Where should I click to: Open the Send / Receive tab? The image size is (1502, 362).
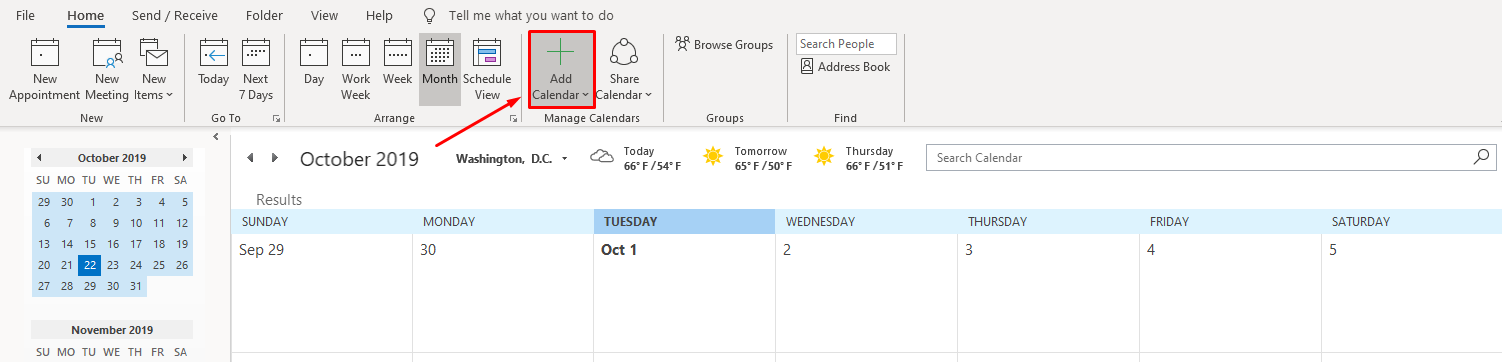click(x=175, y=16)
